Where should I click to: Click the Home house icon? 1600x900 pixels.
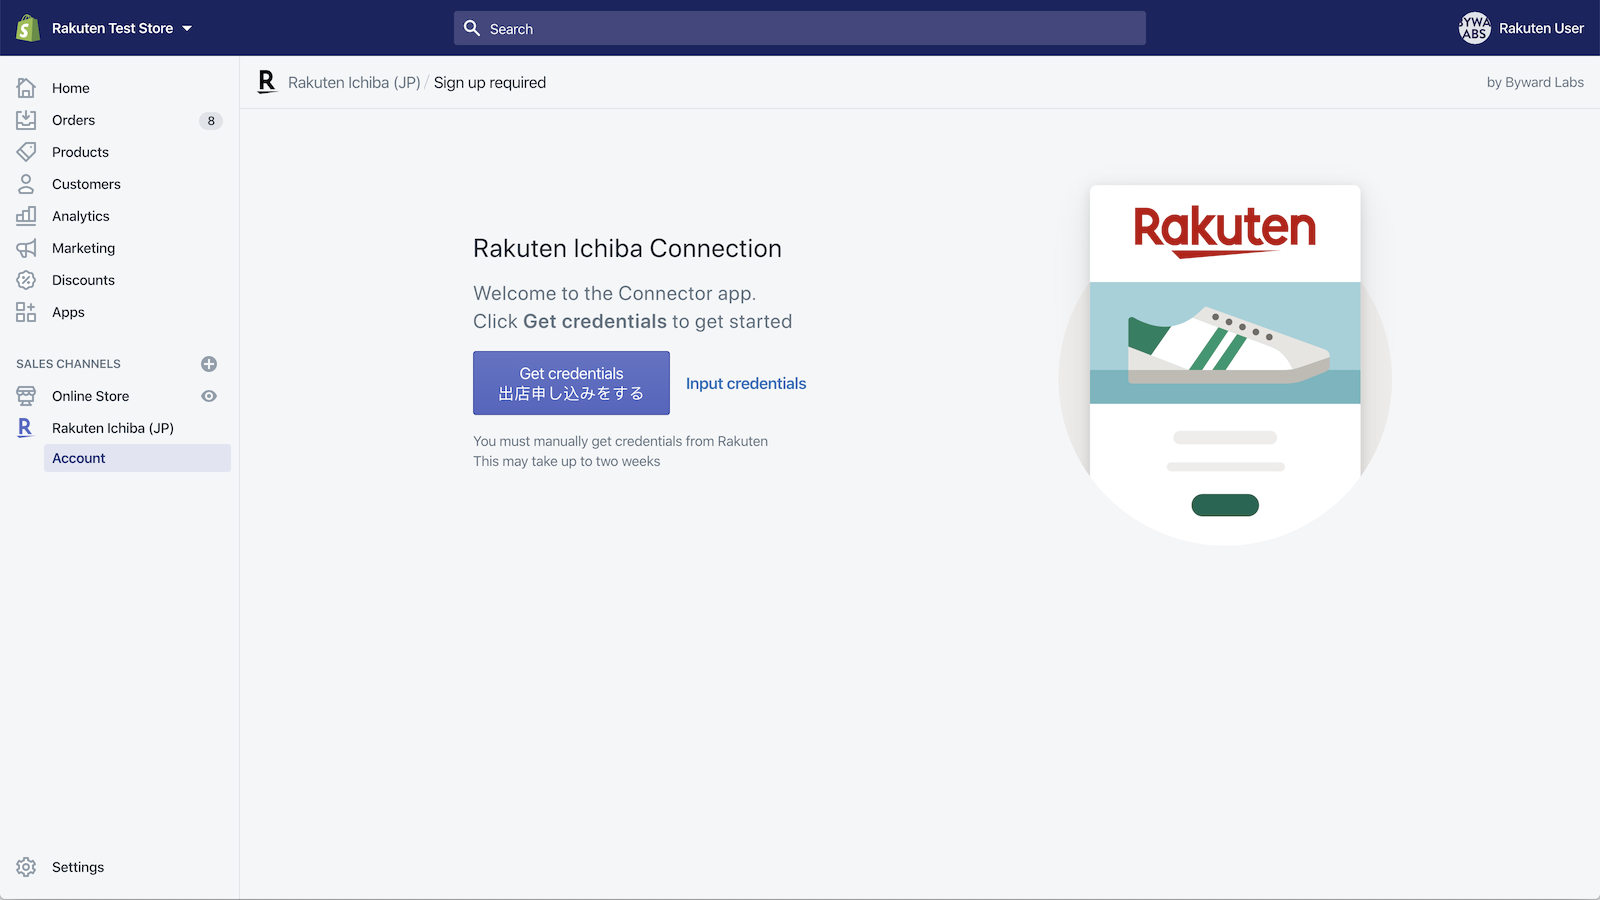[x=26, y=88]
